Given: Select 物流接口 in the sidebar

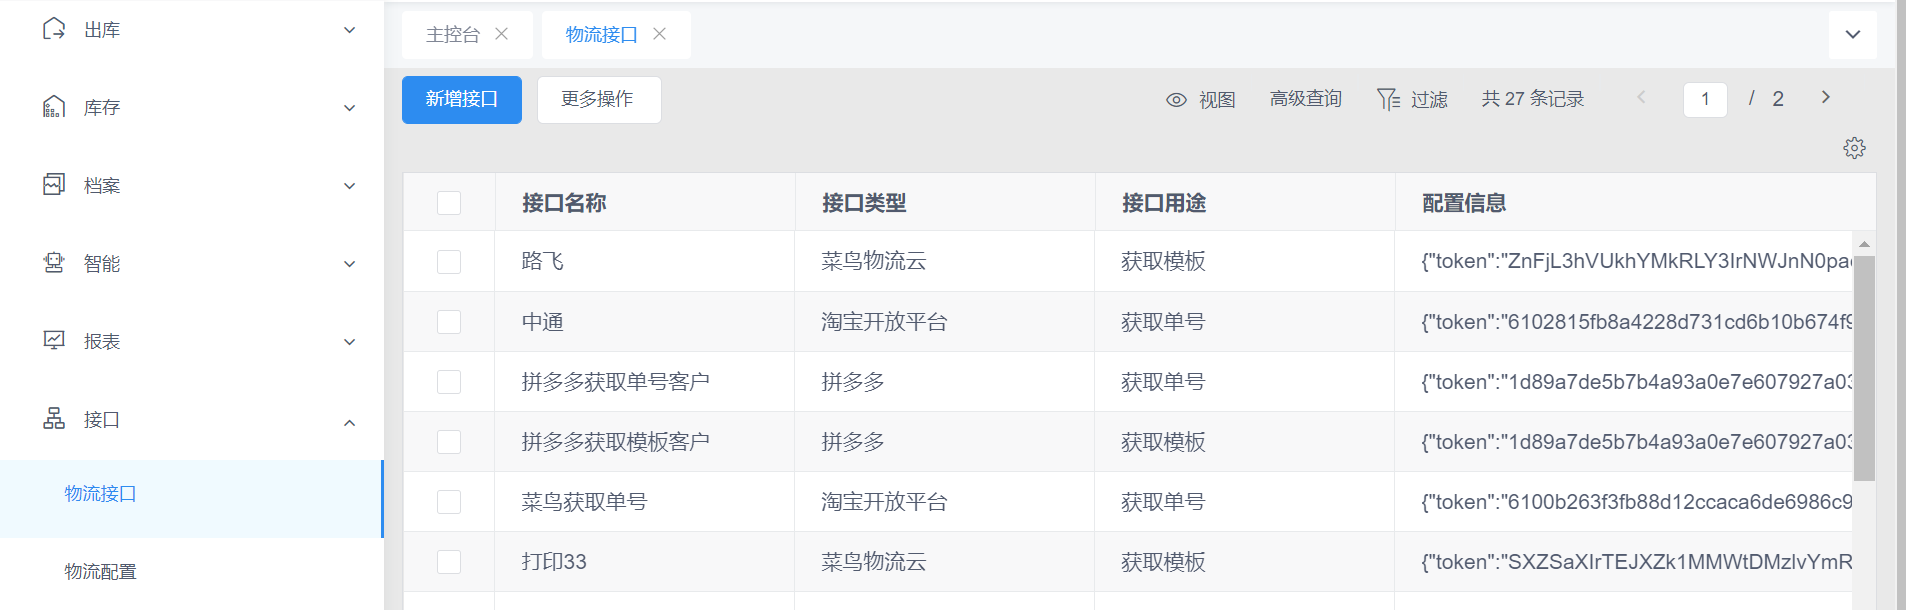Looking at the screenshot, I should point(191,499).
